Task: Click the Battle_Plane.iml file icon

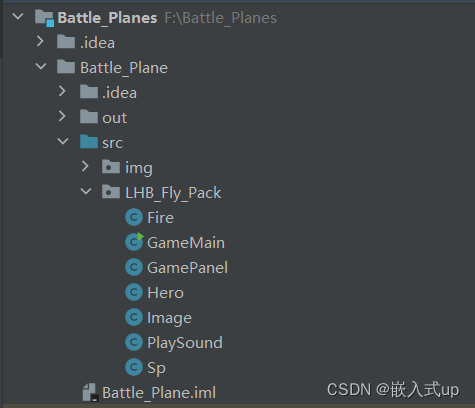Action: [91, 392]
